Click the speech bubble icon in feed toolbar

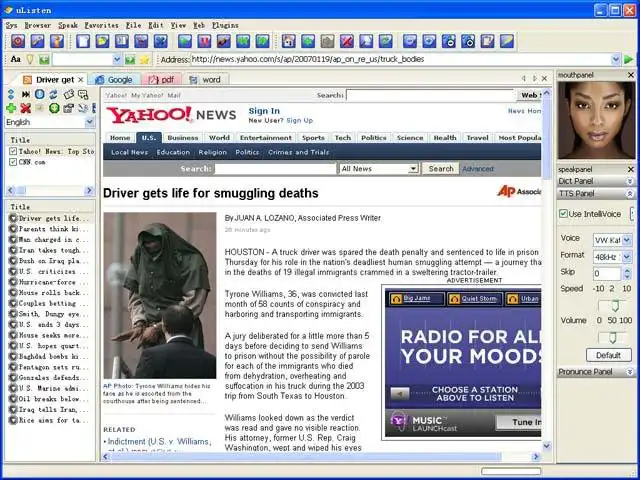point(83,95)
